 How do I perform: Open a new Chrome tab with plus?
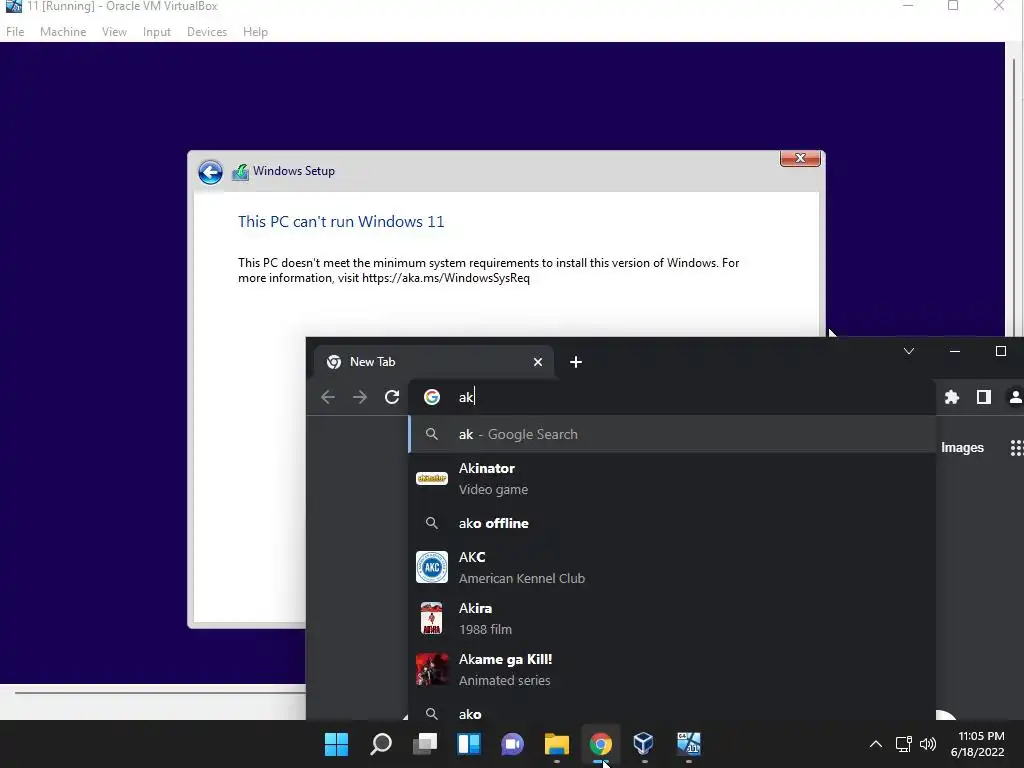(x=575, y=362)
